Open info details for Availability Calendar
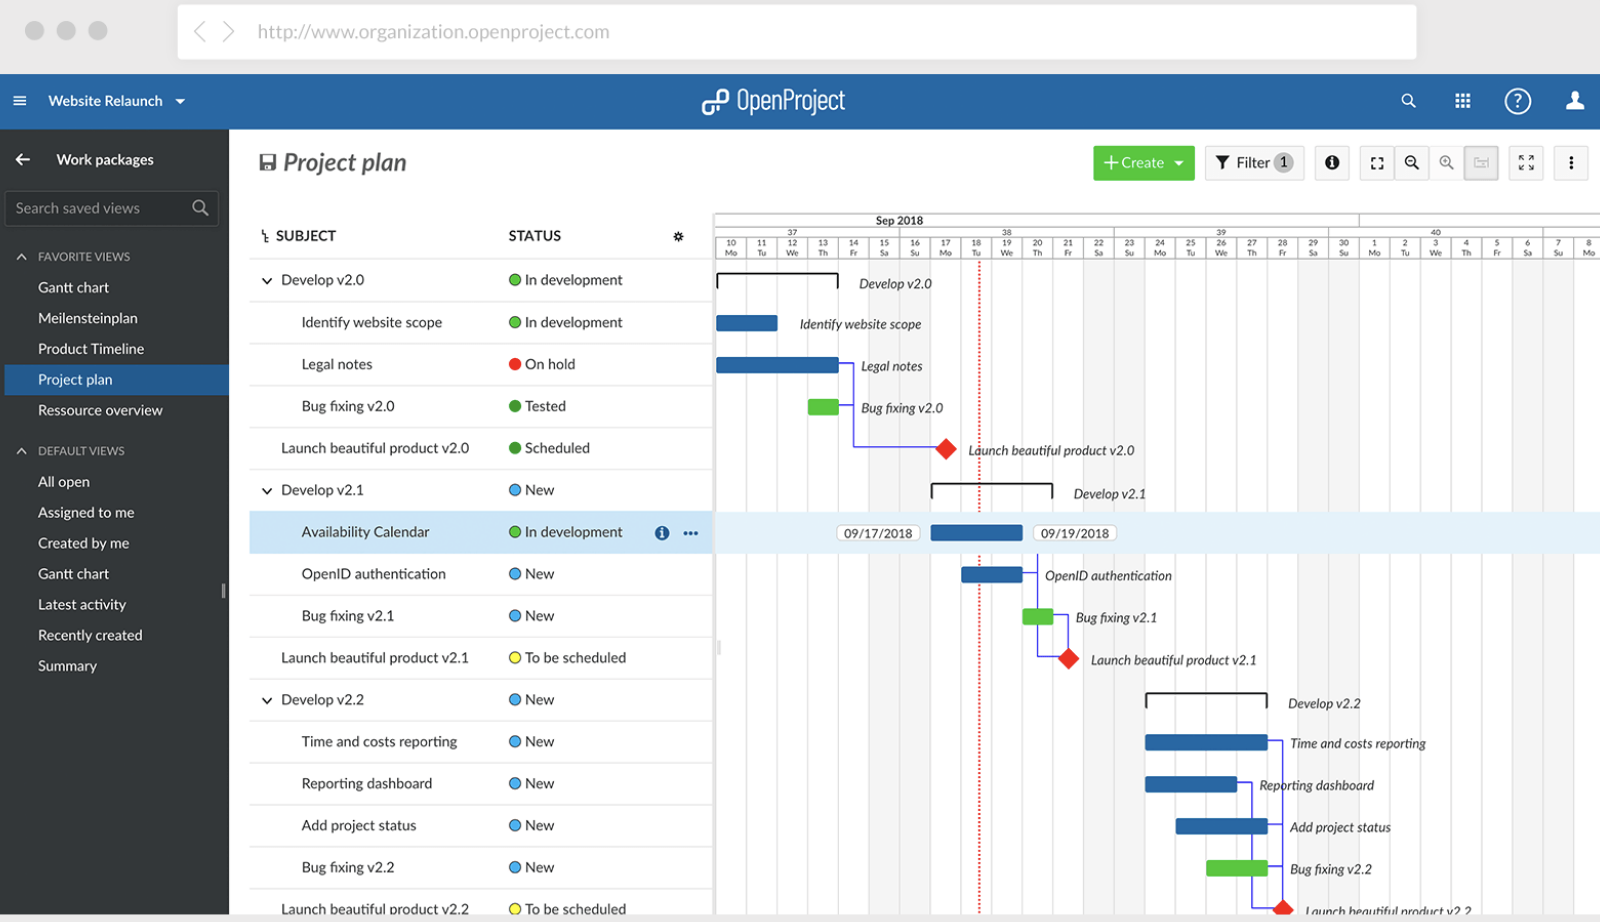This screenshot has height=922, width=1600. click(x=662, y=533)
